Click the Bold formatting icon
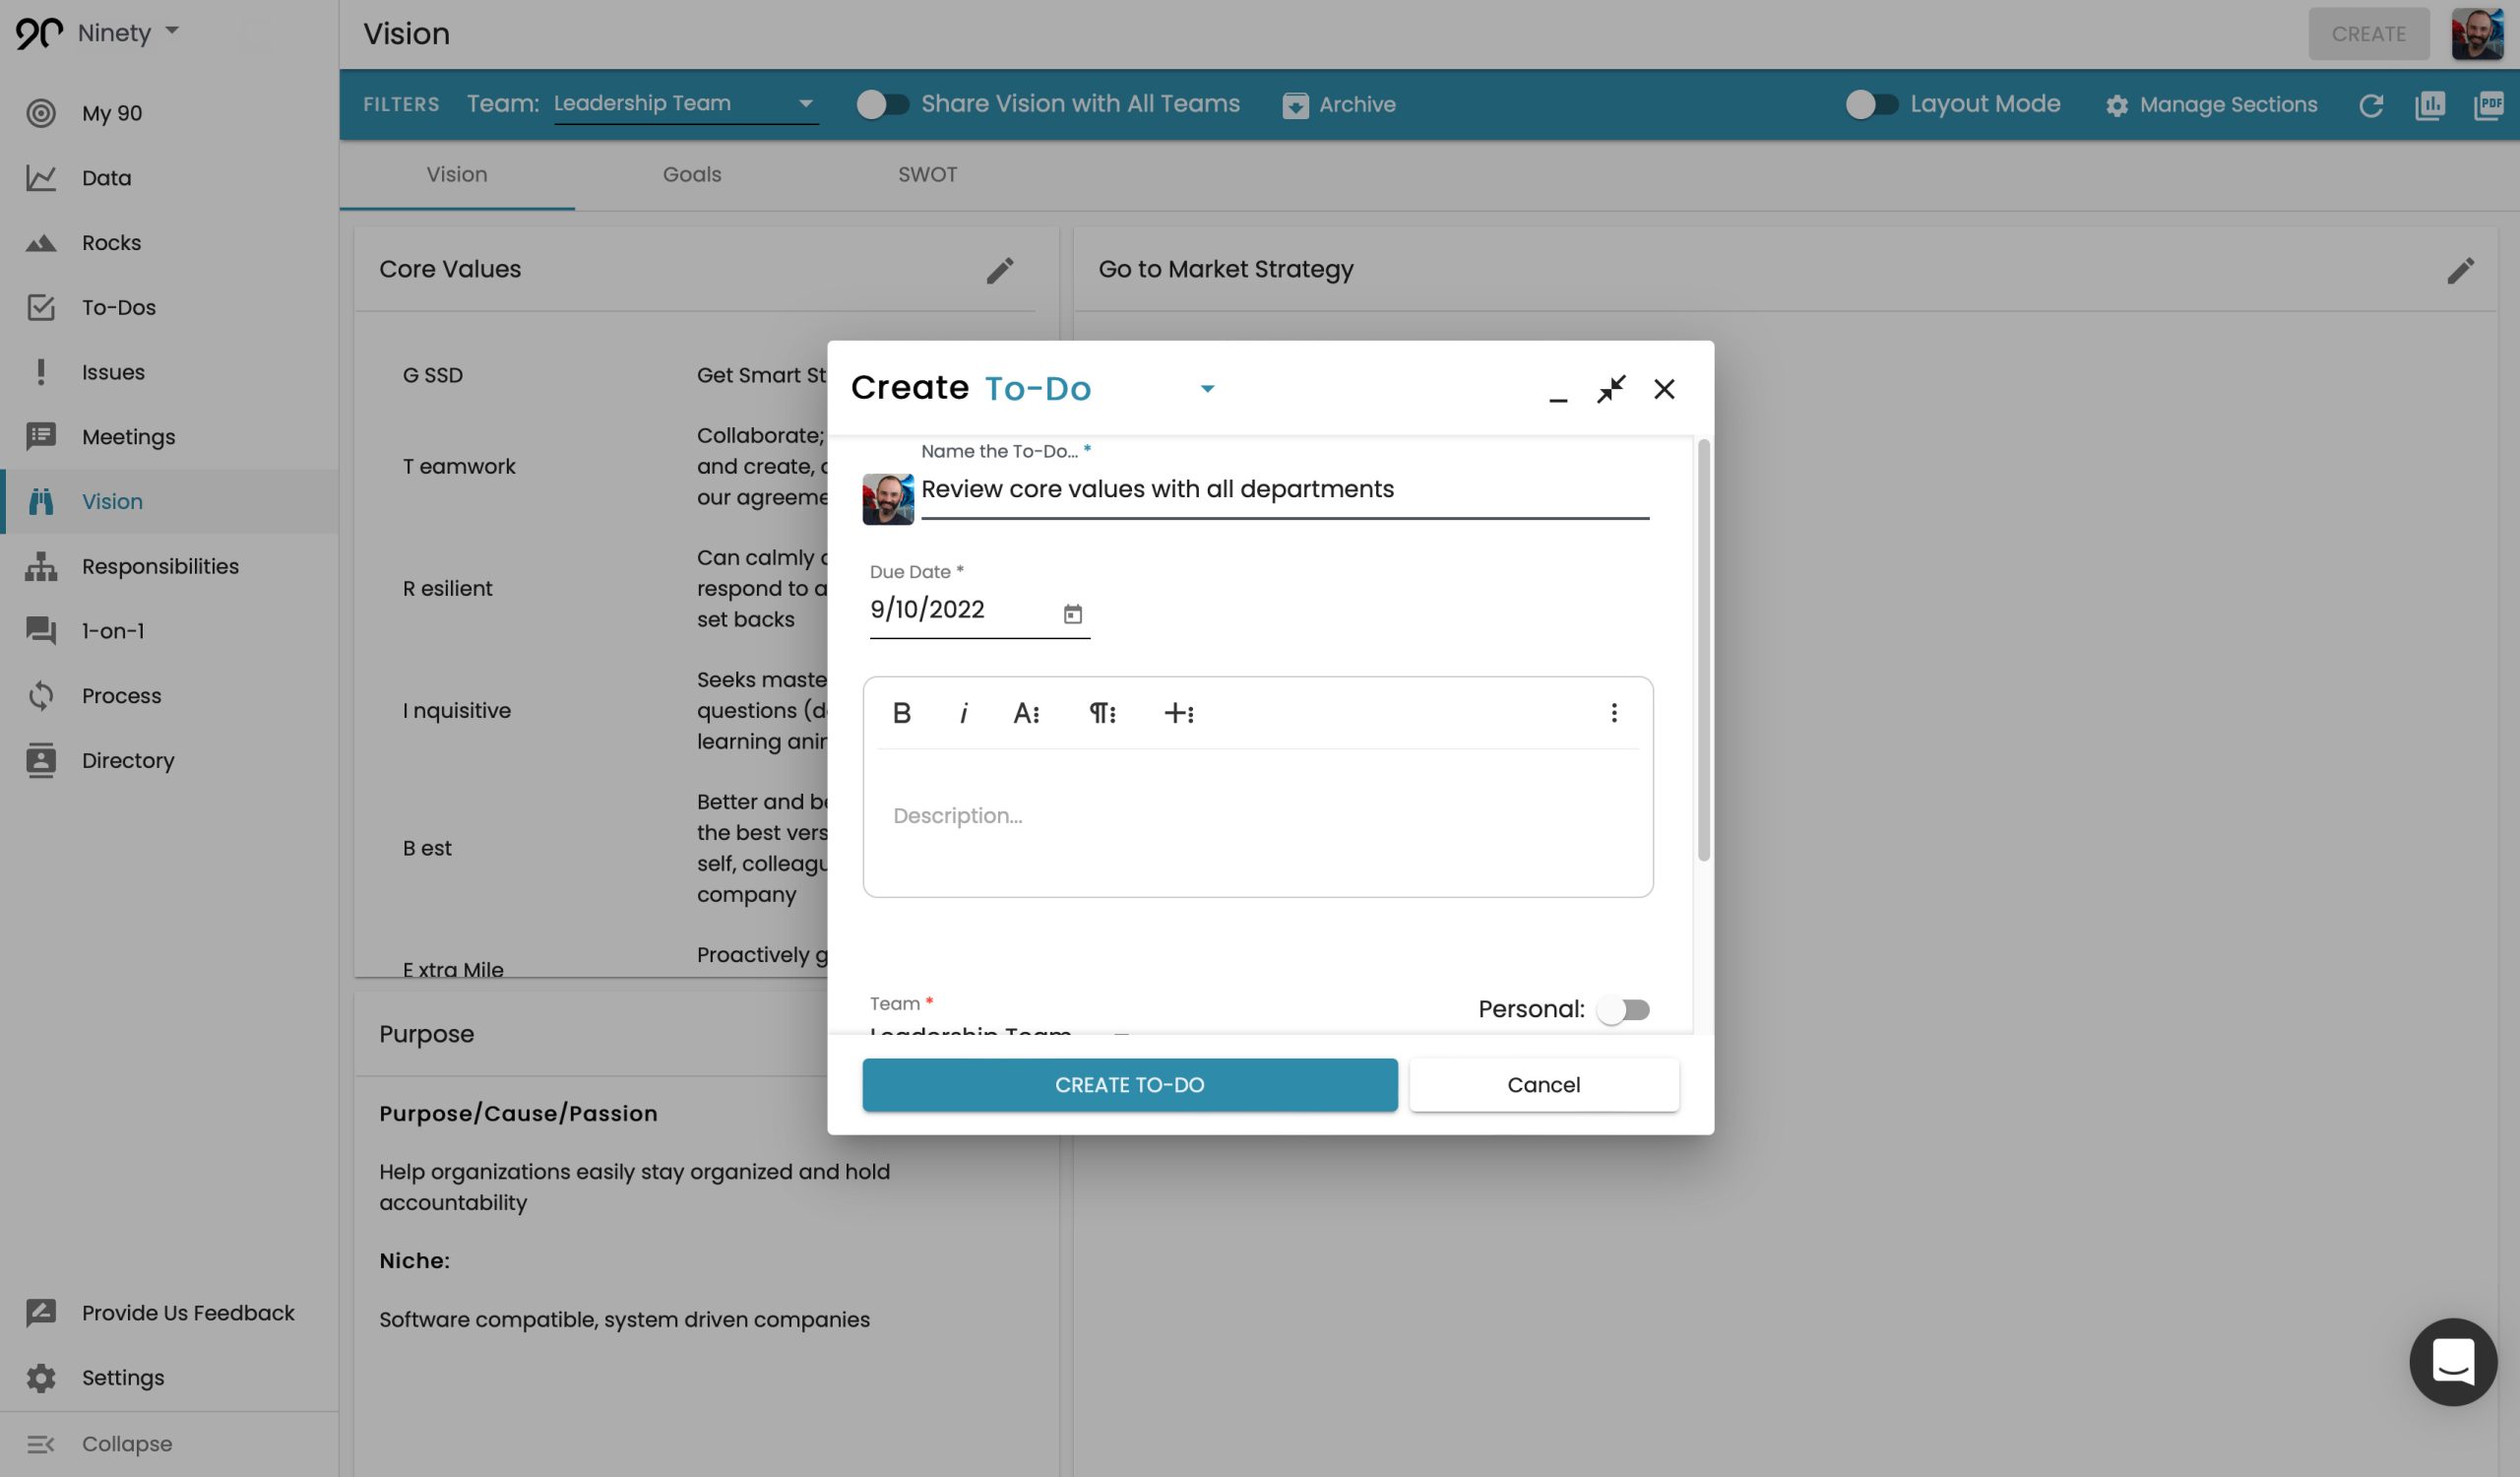The width and height of the screenshot is (2520, 1477). (x=901, y=713)
